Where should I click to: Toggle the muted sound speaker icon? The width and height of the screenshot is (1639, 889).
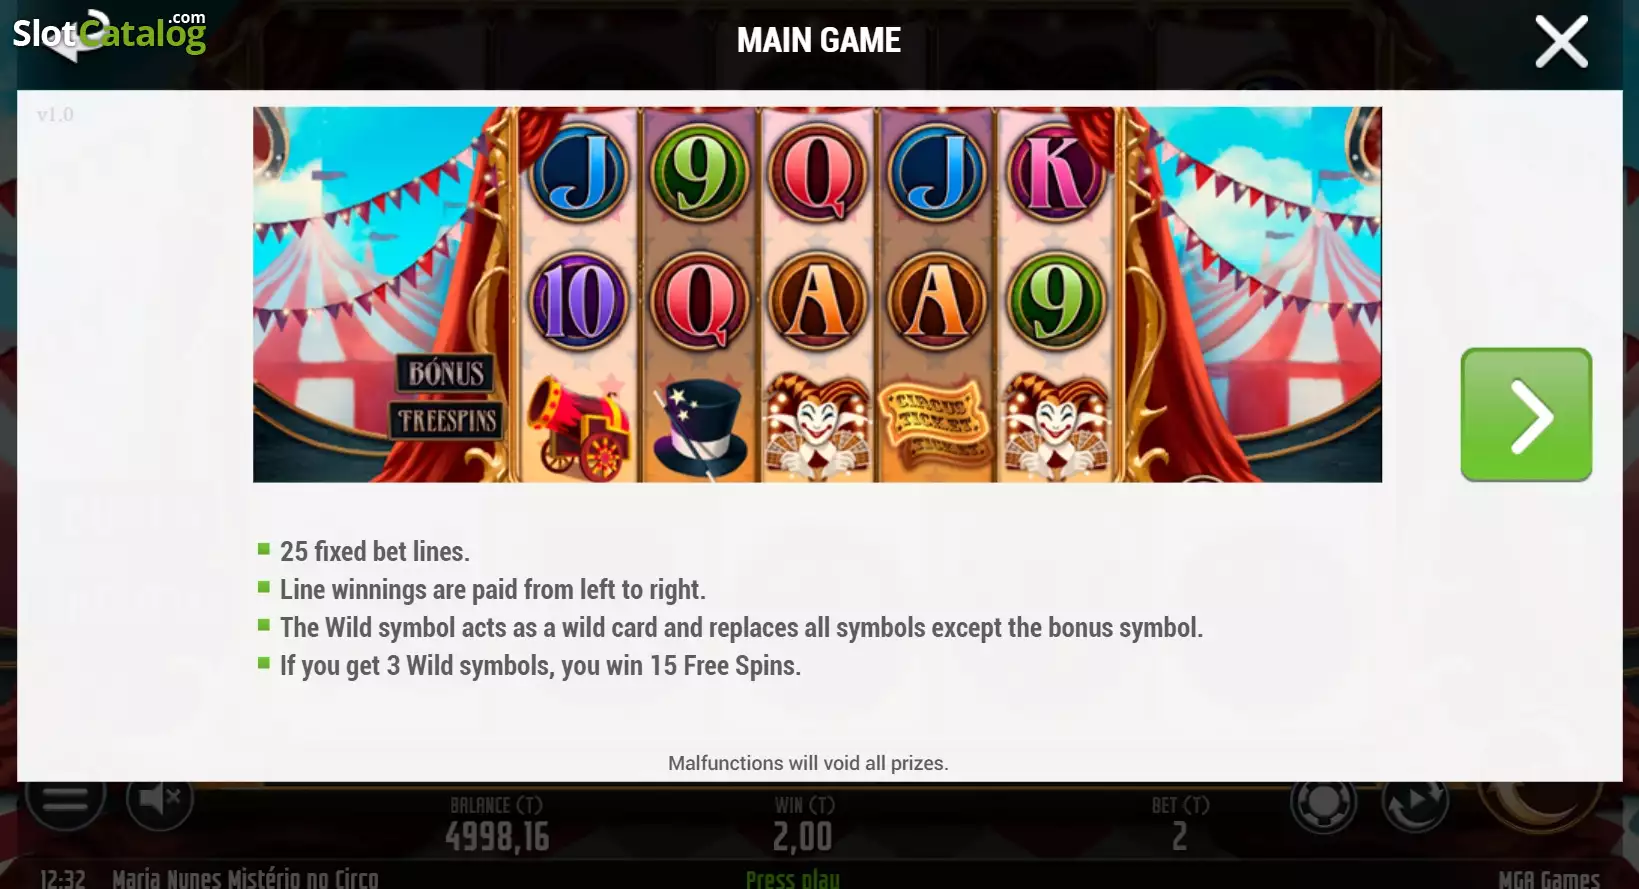click(x=160, y=800)
